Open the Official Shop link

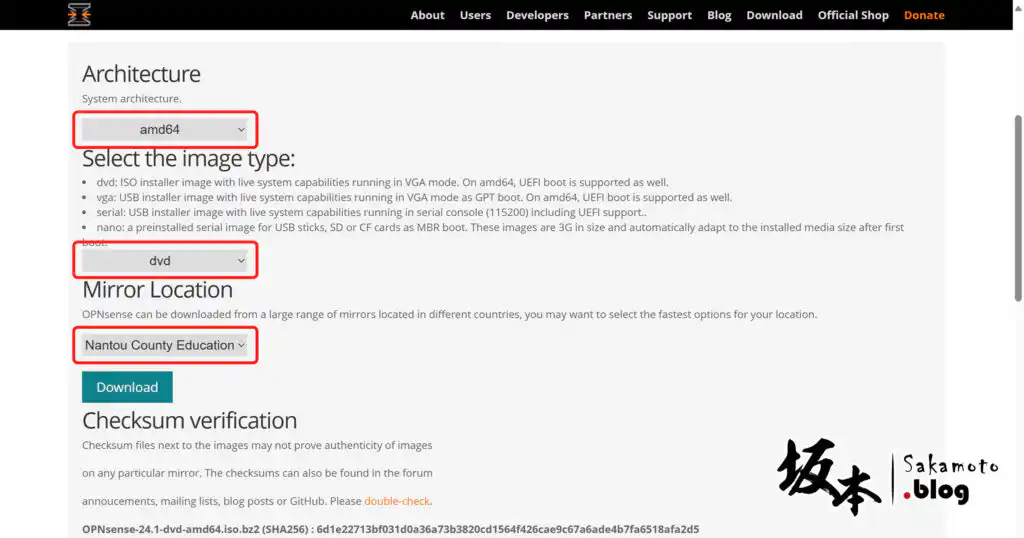(x=853, y=15)
